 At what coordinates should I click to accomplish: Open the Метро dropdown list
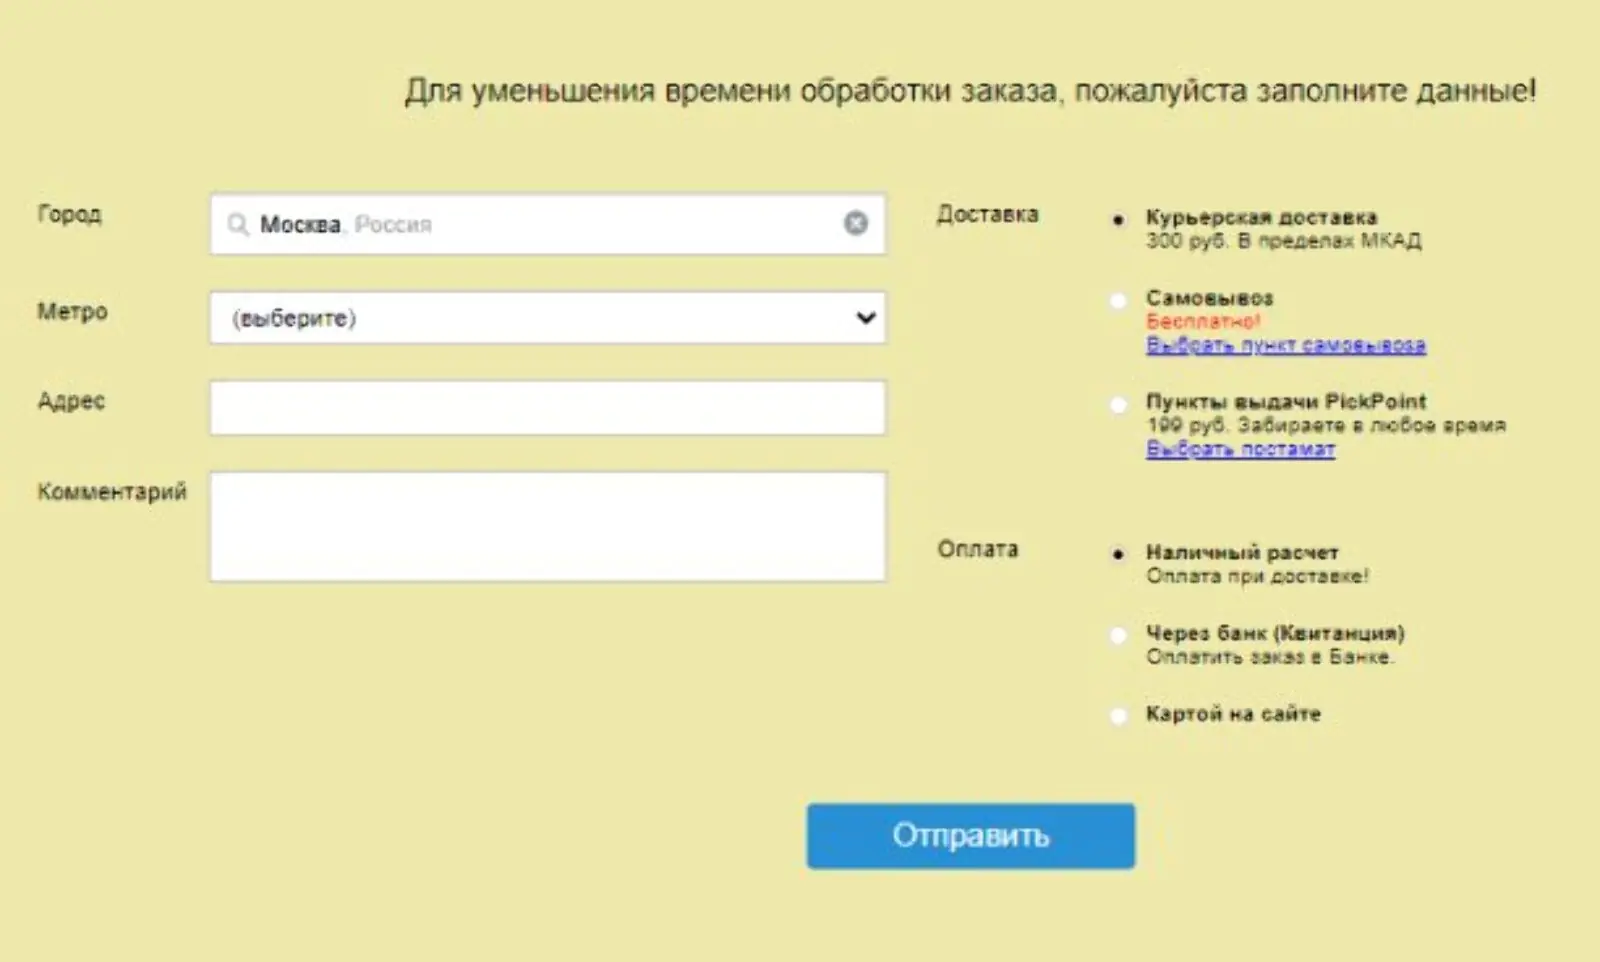pos(548,318)
